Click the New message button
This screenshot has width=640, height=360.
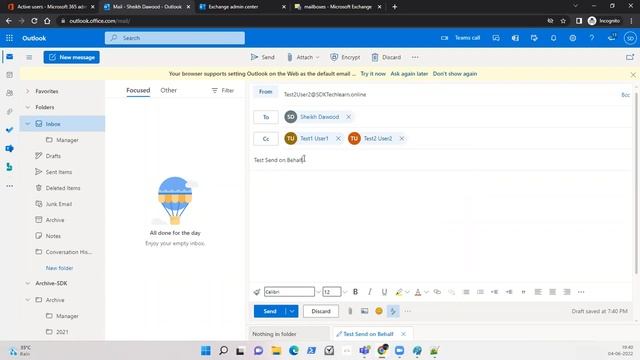coord(71,57)
